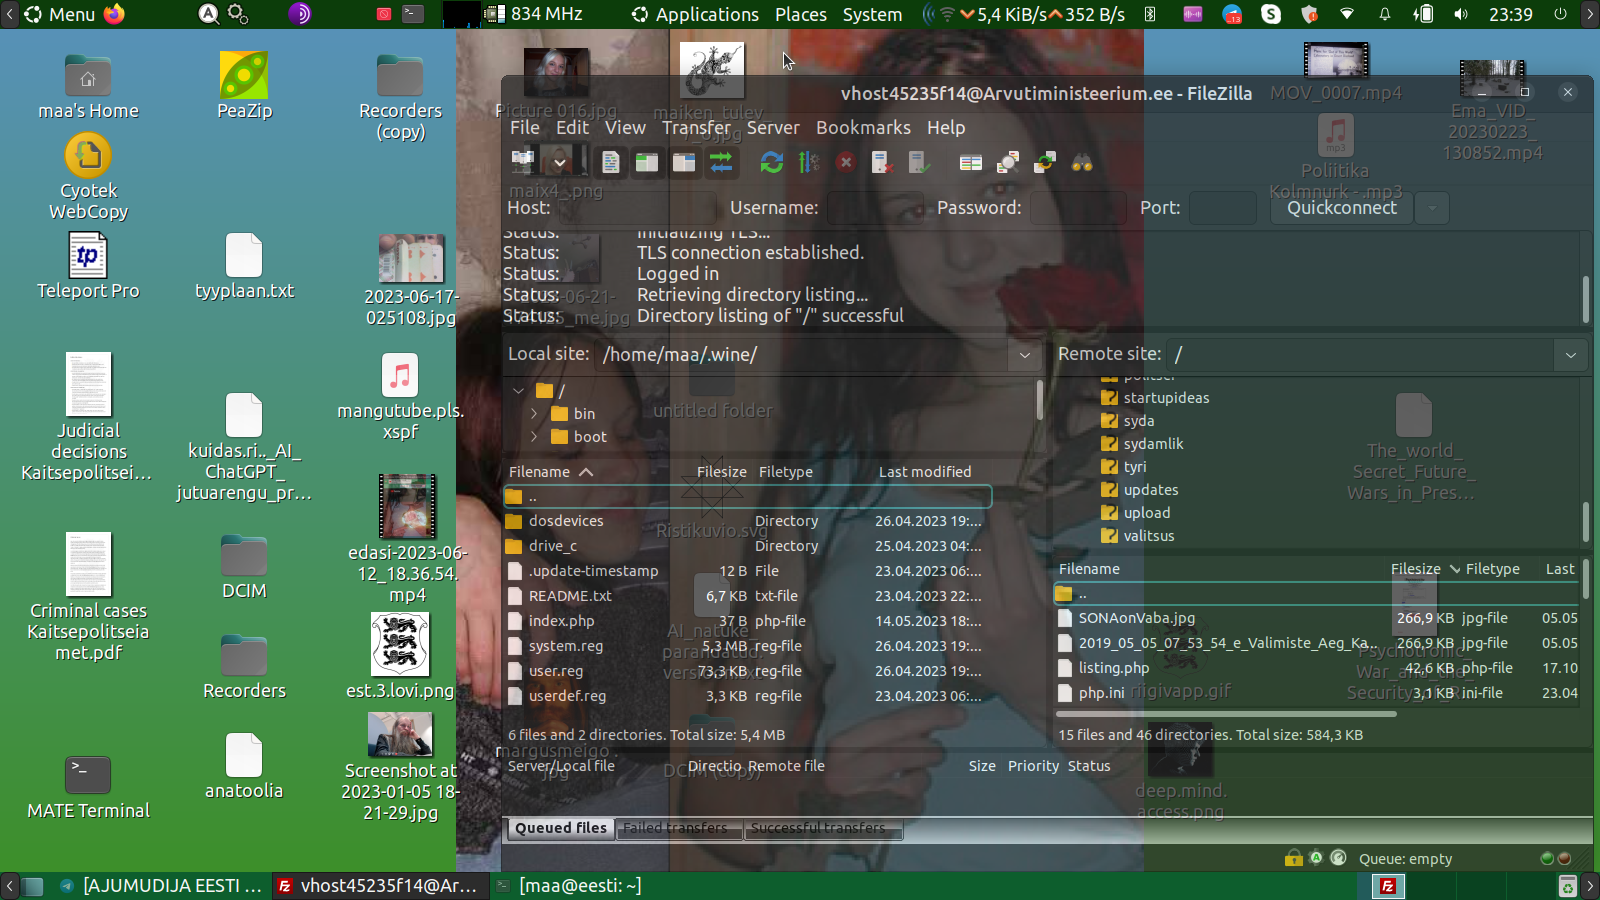Click the Quickconnect button
Screen dimensions: 1600x900
point(1341,208)
